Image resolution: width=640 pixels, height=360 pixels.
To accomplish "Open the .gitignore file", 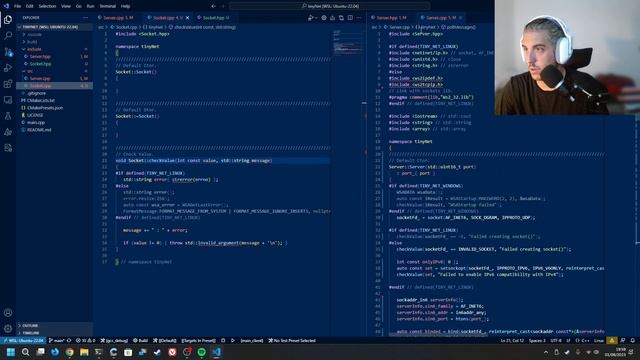I will 54,93.
